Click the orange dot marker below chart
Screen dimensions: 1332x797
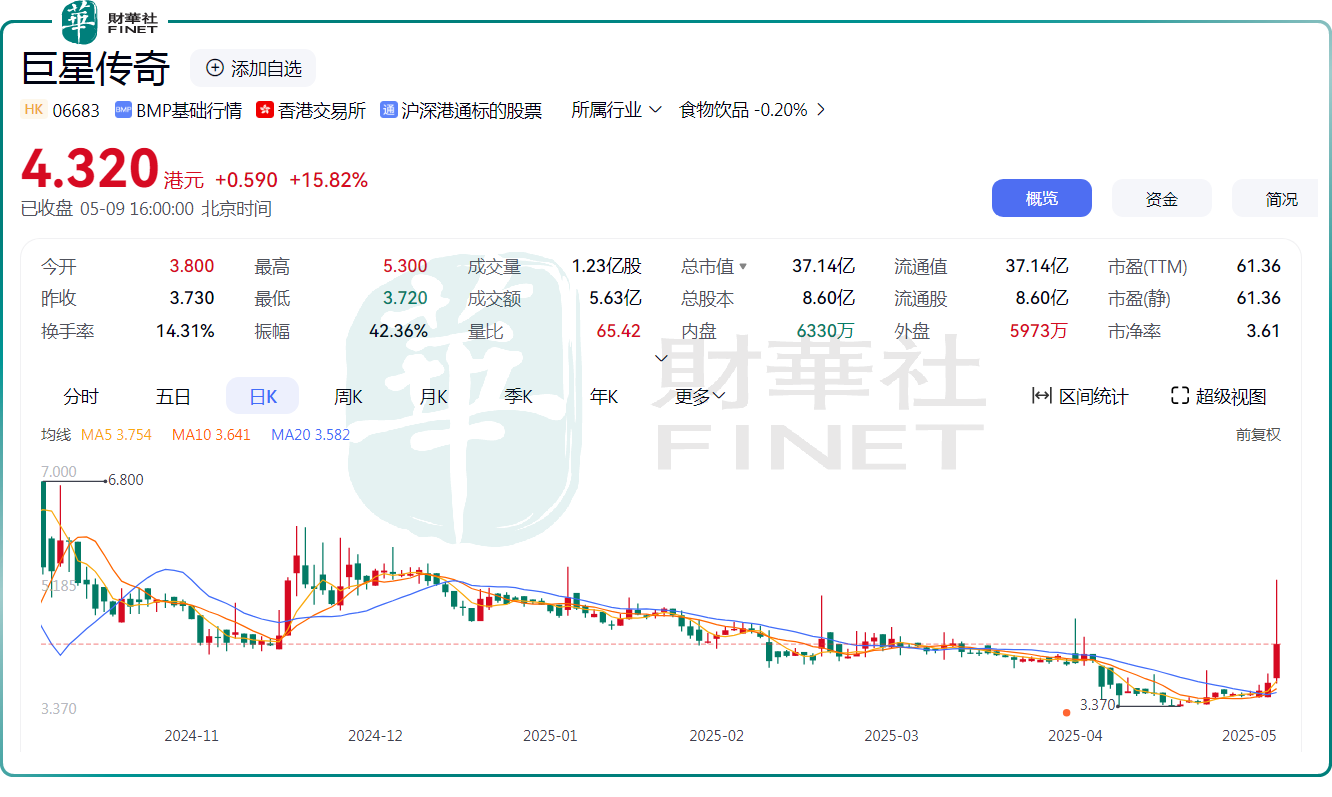[x=1066, y=712]
